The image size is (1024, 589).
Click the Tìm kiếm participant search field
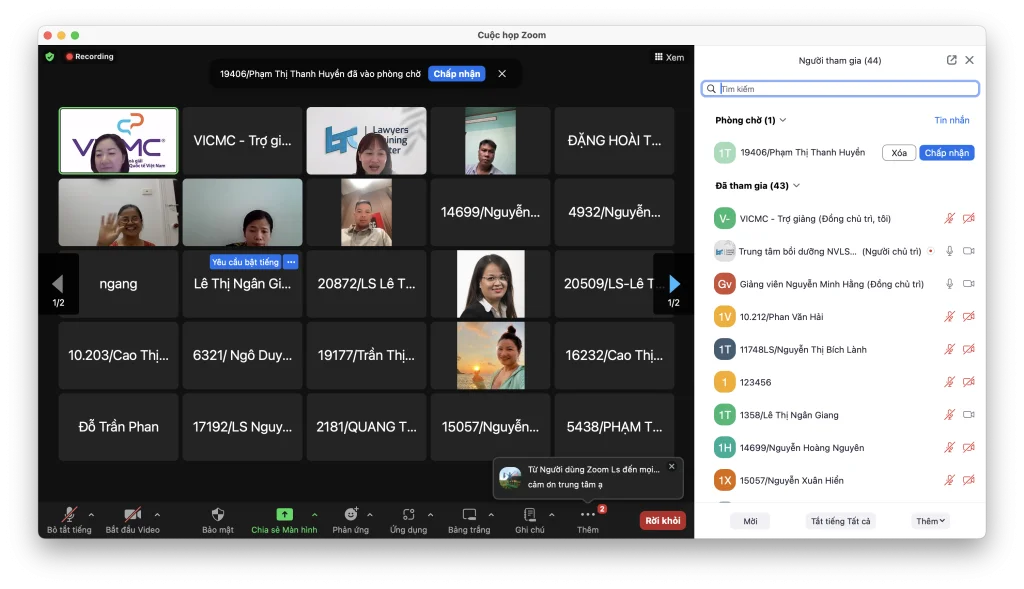845,89
